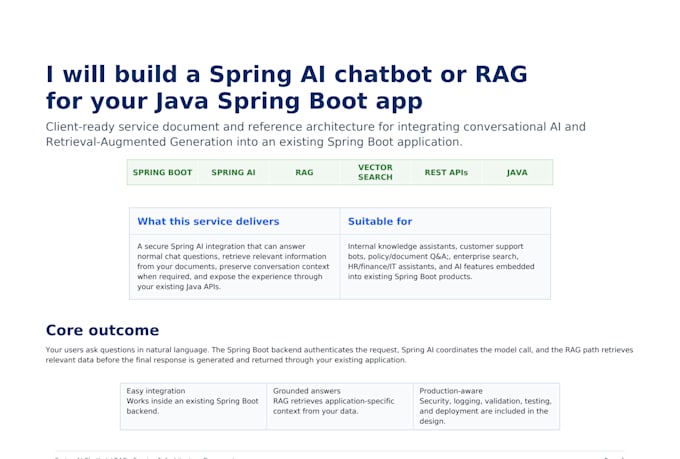This screenshot has height=459, width=680.
Task: Click the 'Production-aware' cell title
Action: point(451,391)
